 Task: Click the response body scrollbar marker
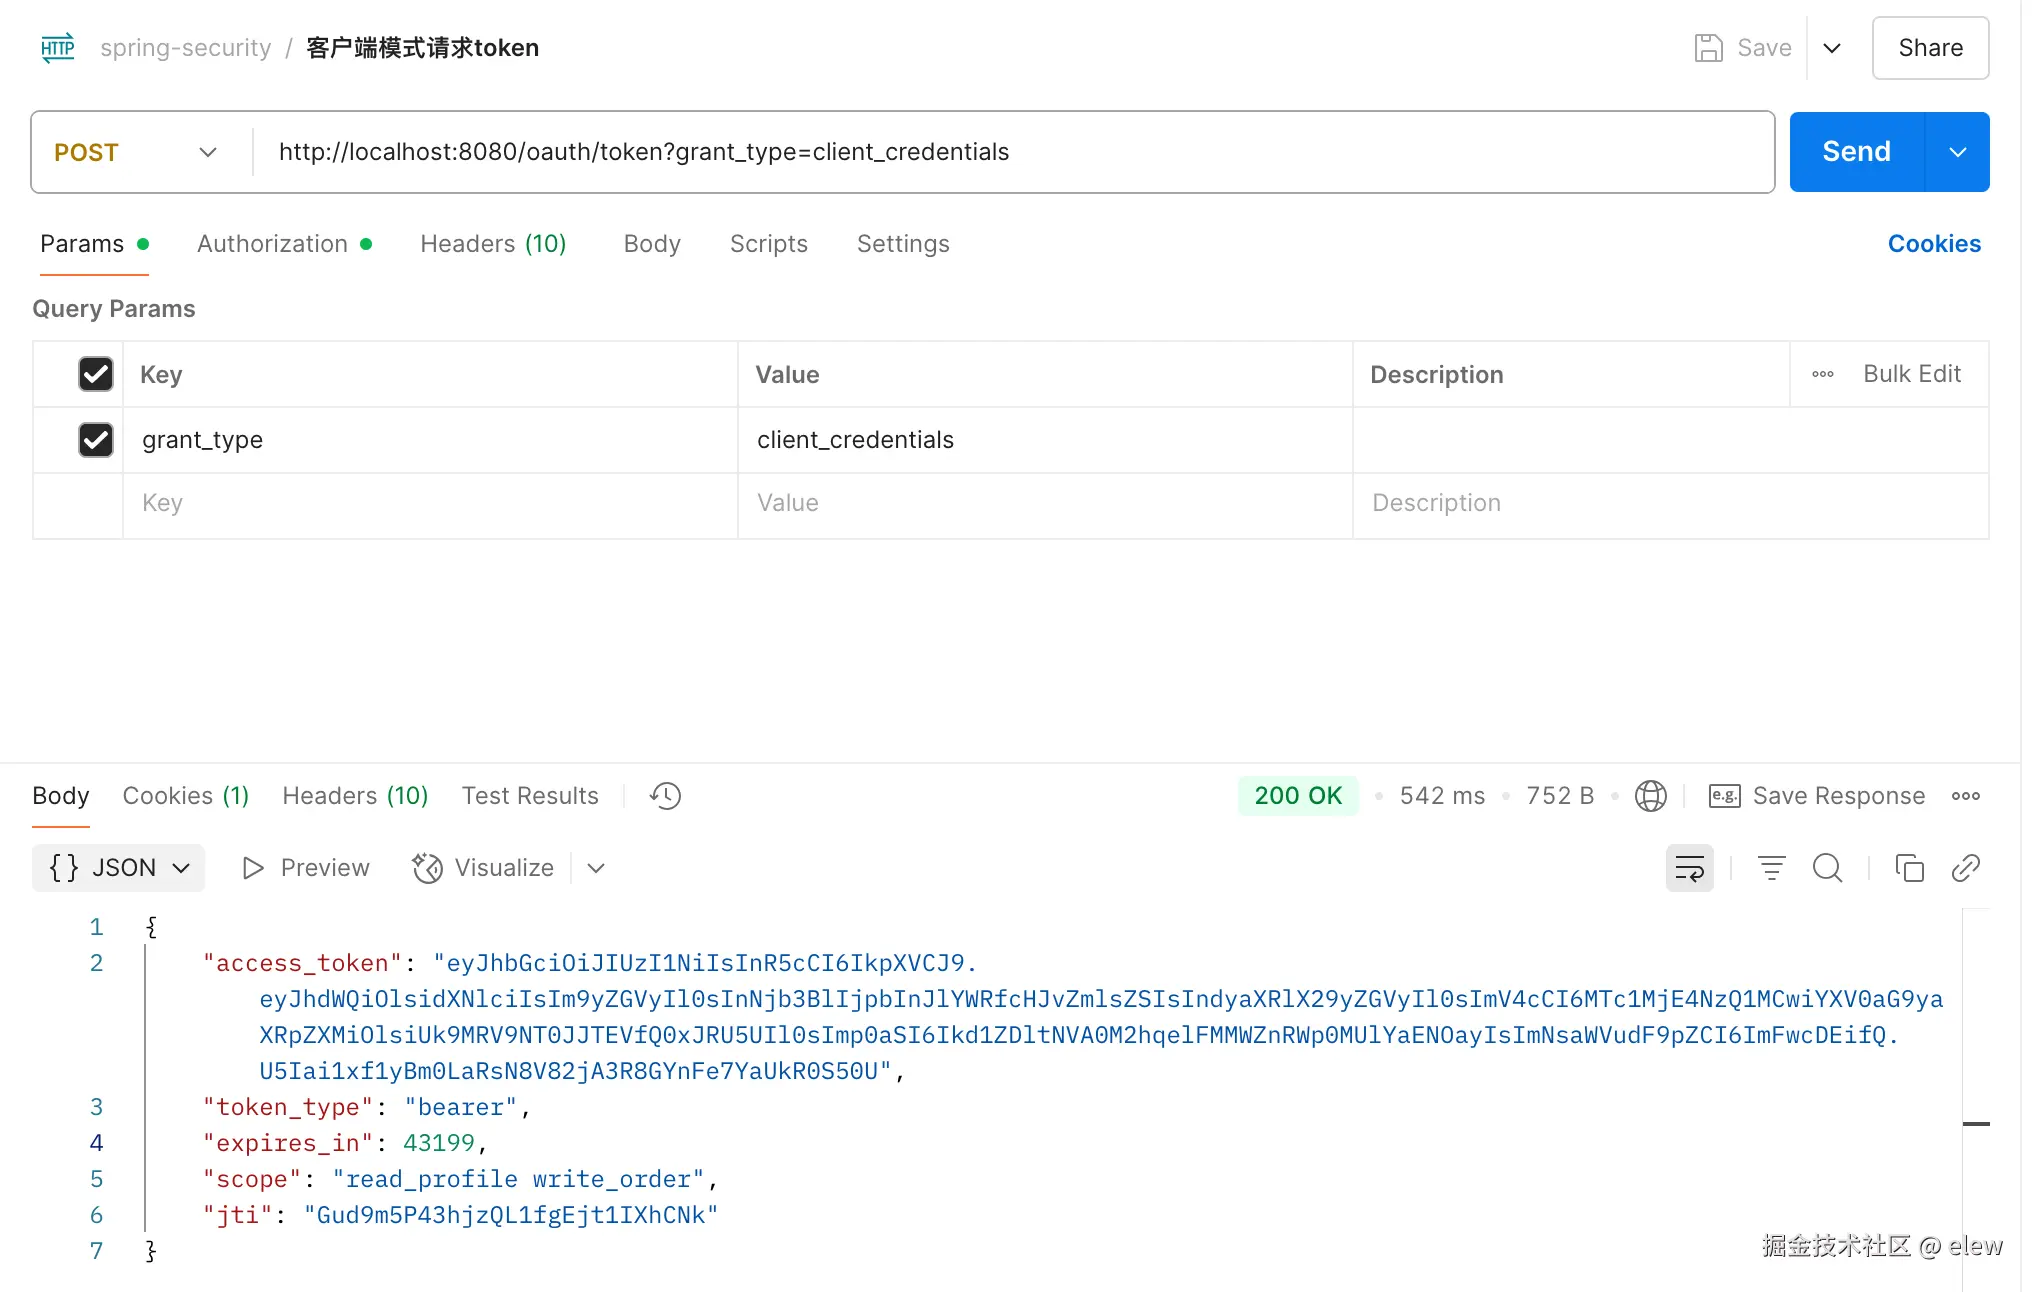tap(1975, 1124)
